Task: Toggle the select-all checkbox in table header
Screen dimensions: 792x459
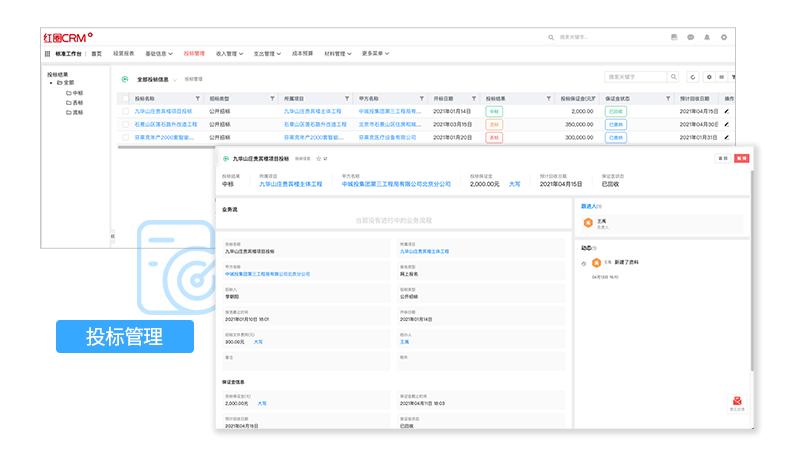Action: click(126, 99)
